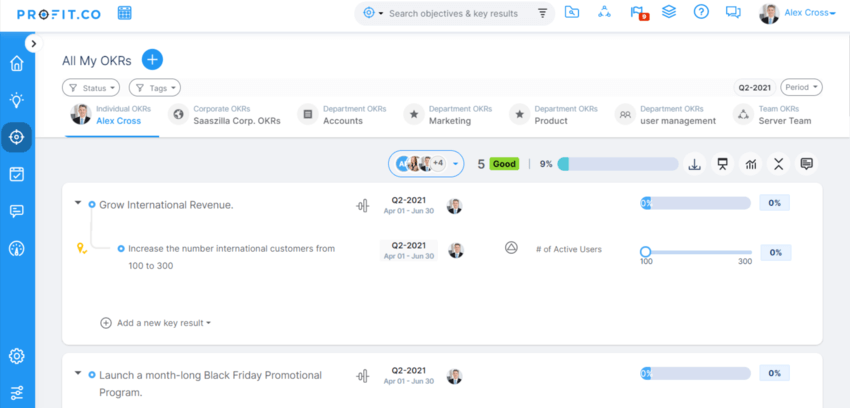Click the lightbulb ideas sidebar icon
850x408 pixels.
[16, 100]
